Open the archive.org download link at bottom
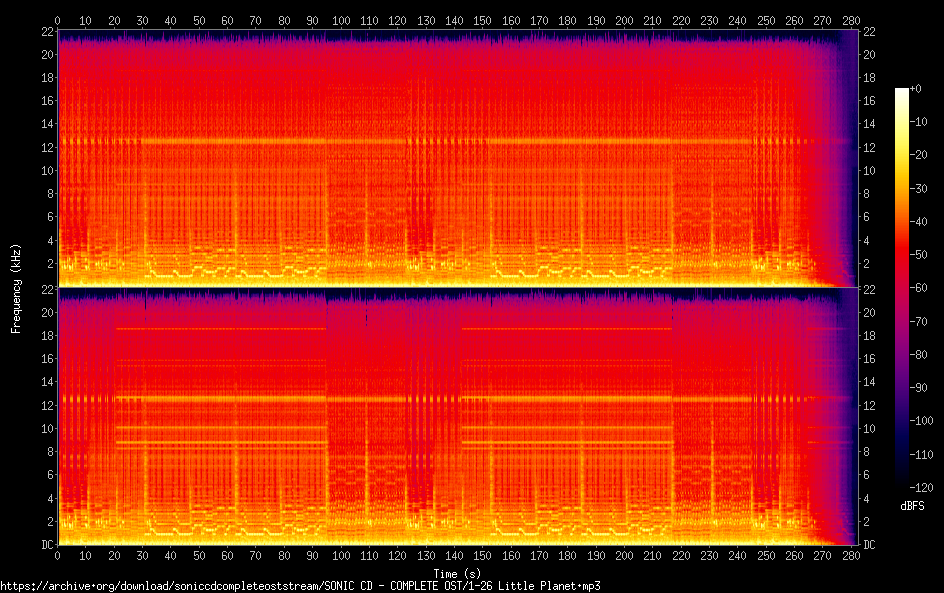944x593 pixels. [x=300, y=585]
